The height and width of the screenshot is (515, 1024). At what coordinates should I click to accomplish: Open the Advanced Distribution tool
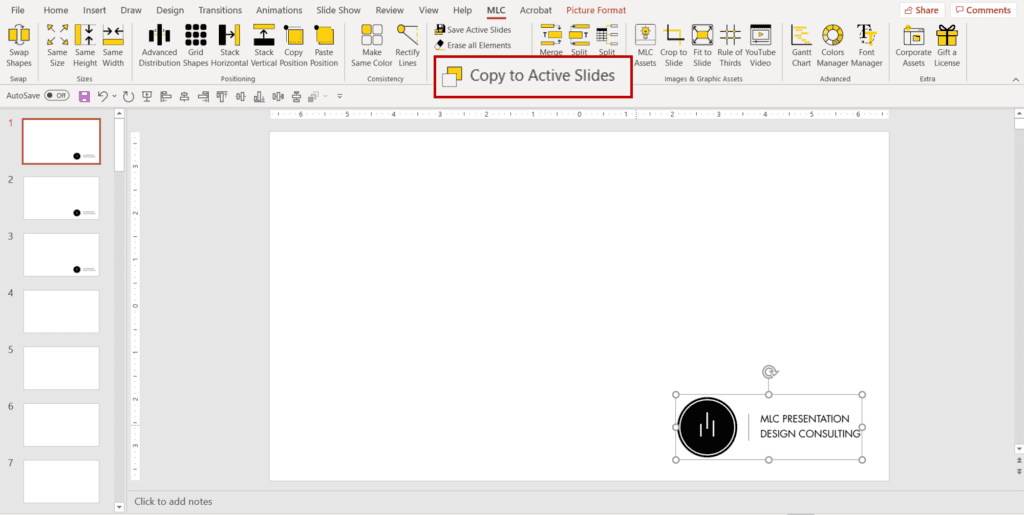159,45
